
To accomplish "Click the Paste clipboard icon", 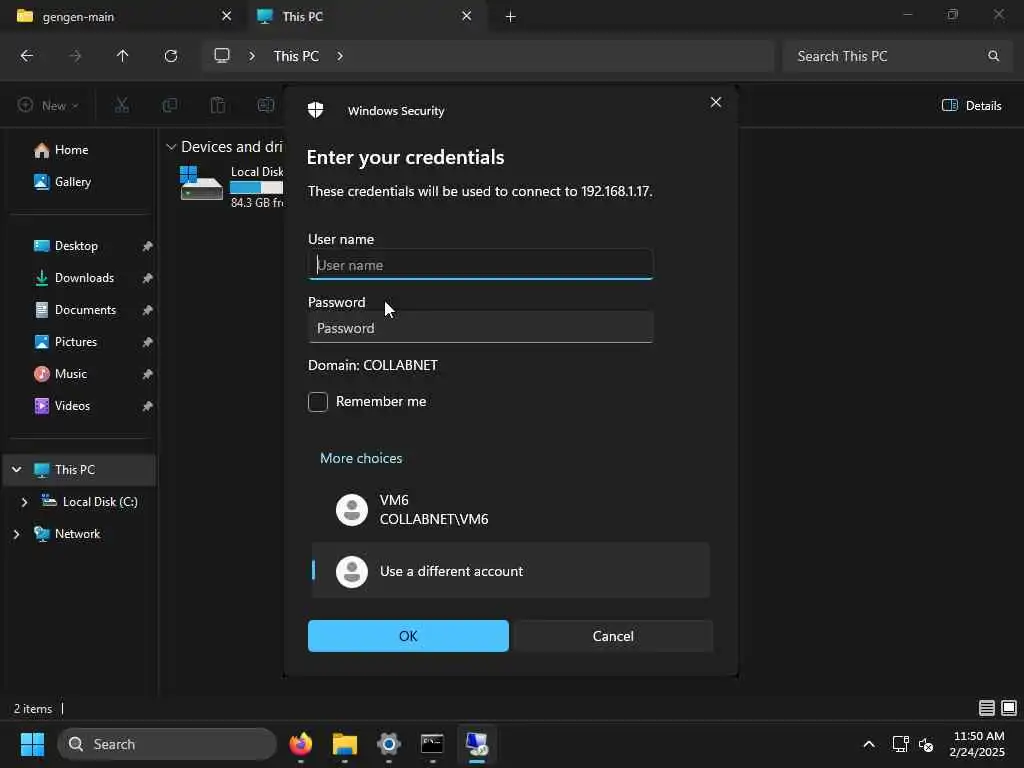I will [217, 105].
